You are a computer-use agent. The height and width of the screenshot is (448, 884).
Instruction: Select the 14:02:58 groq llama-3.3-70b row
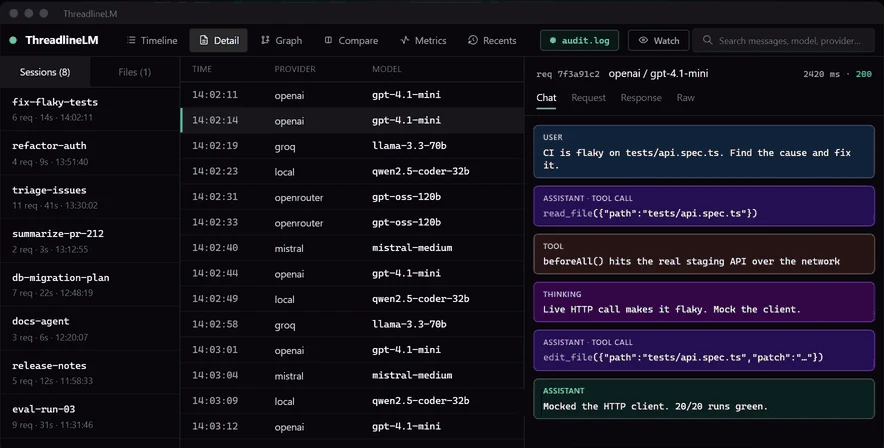(352, 324)
